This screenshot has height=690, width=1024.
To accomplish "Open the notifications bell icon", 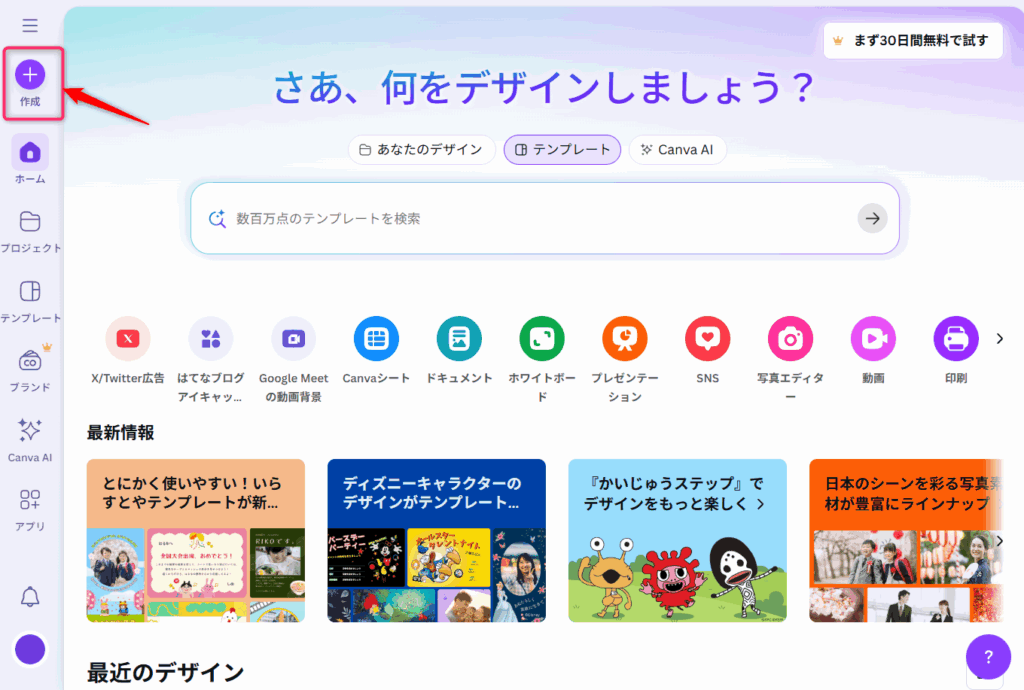I will pyautogui.click(x=30, y=597).
